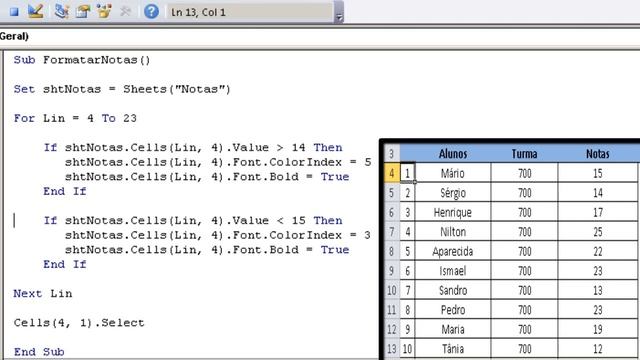Click the cell with name Mário
This screenshot has height=360, width=640.
pos(453,173)
